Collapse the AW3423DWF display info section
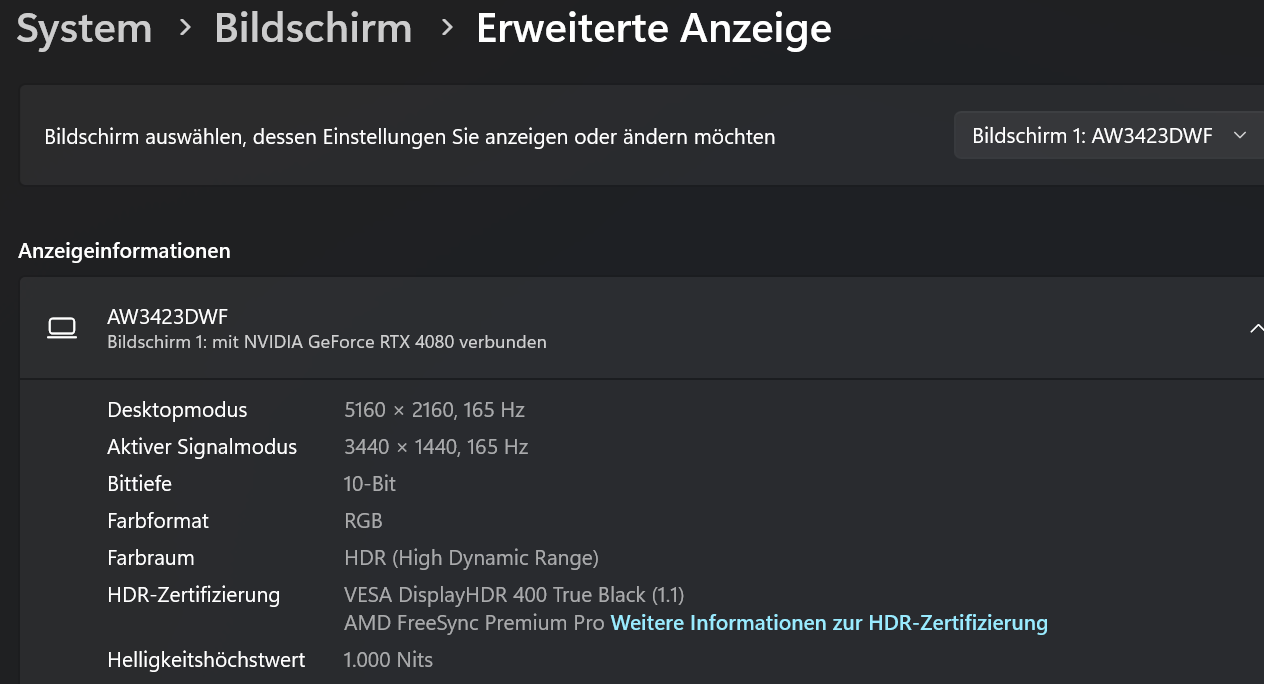The image size is (1264, 684). (1256, 328)
